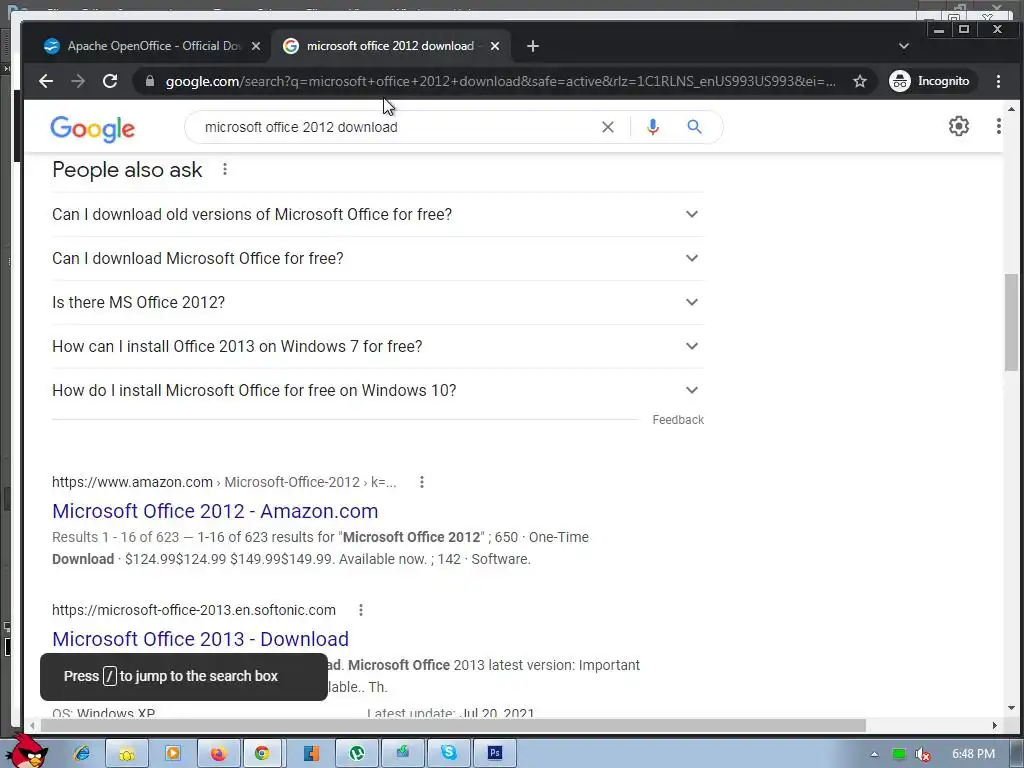Launch Internet Explorer from the taskbar
Image resolution: width=1024 pixels, height=768 pixels.
pos(82,753)
